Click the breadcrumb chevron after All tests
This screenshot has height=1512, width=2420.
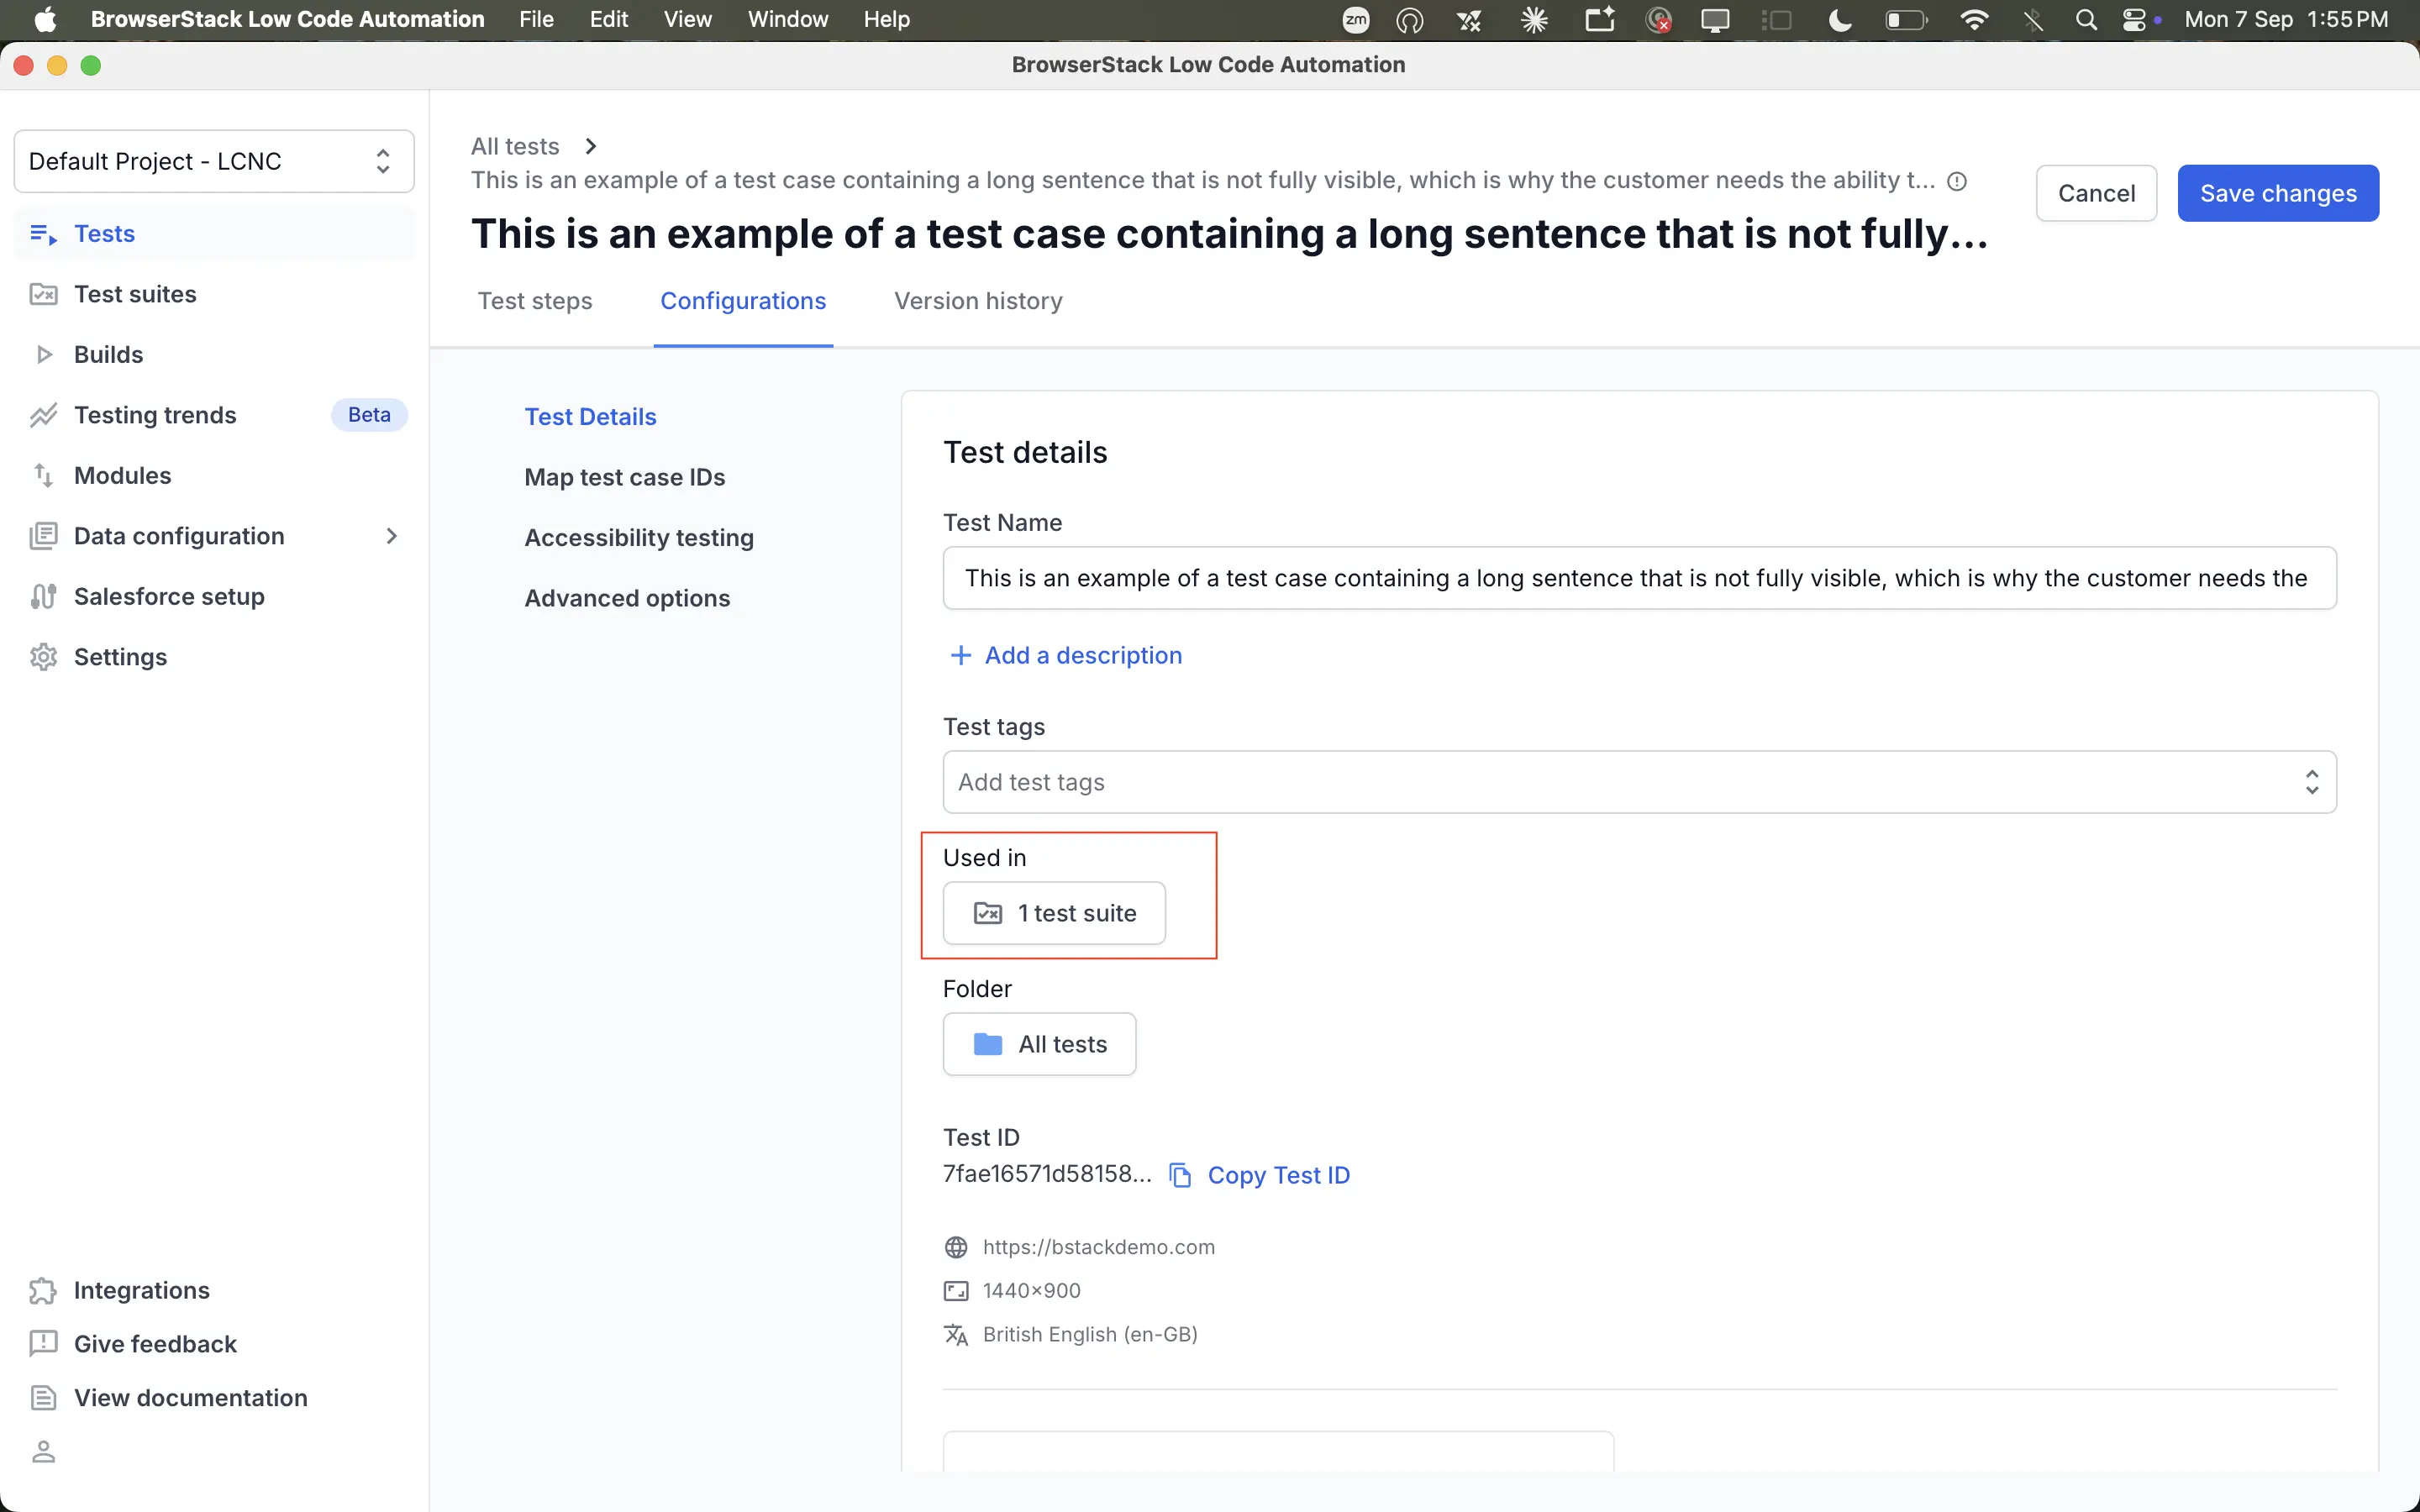click(591, 146)
